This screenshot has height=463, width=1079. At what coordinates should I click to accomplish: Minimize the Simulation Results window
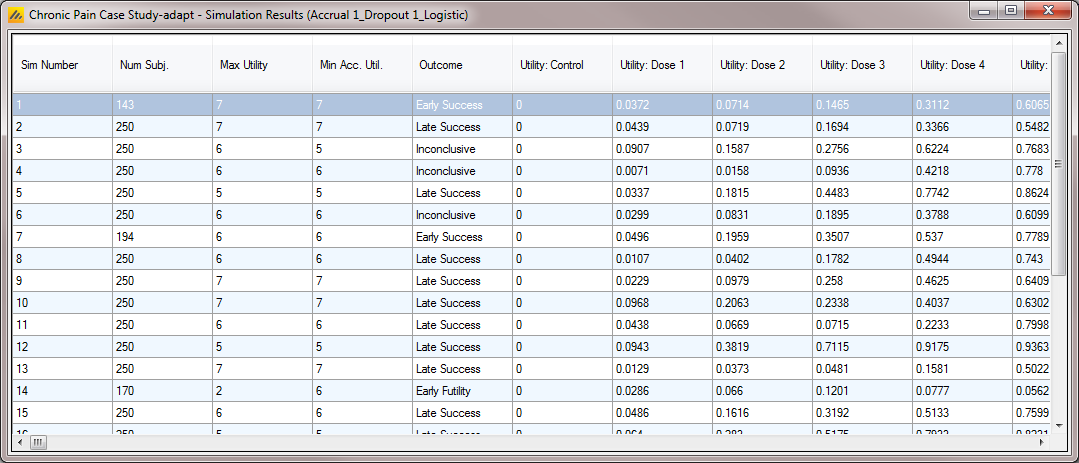pos(986,11)
